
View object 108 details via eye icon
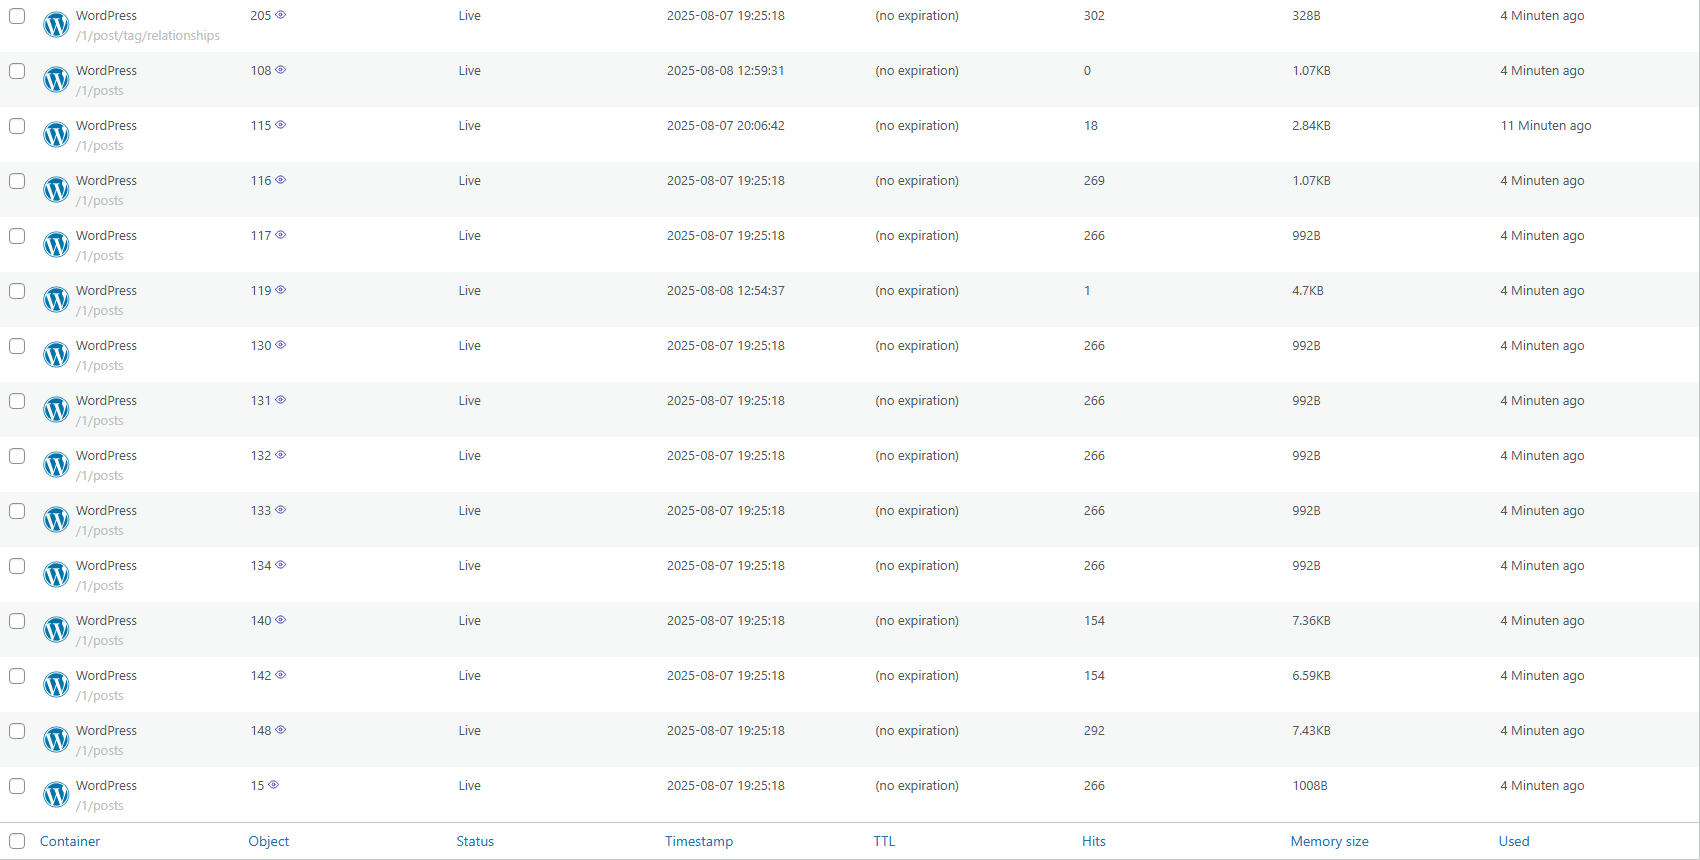coord(281,70)
